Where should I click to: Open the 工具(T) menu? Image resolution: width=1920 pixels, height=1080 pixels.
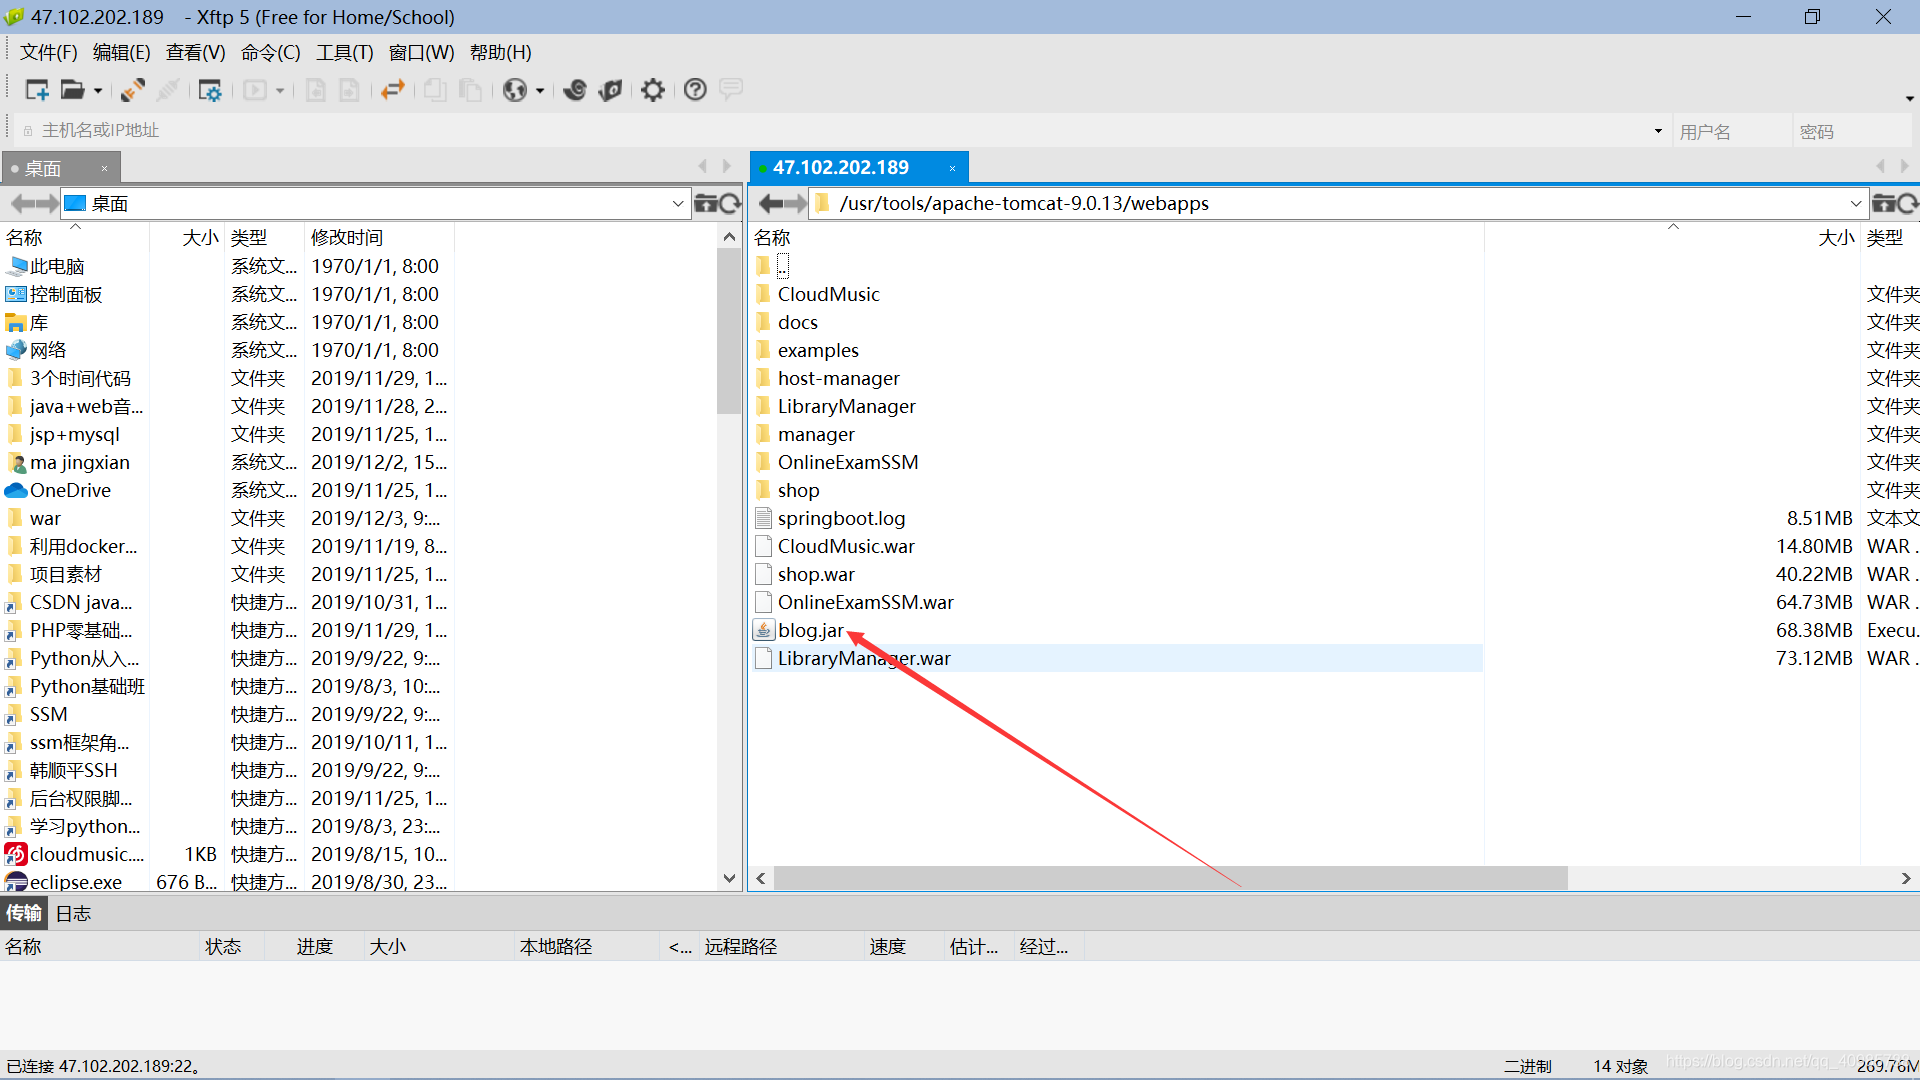coord(344,52)
